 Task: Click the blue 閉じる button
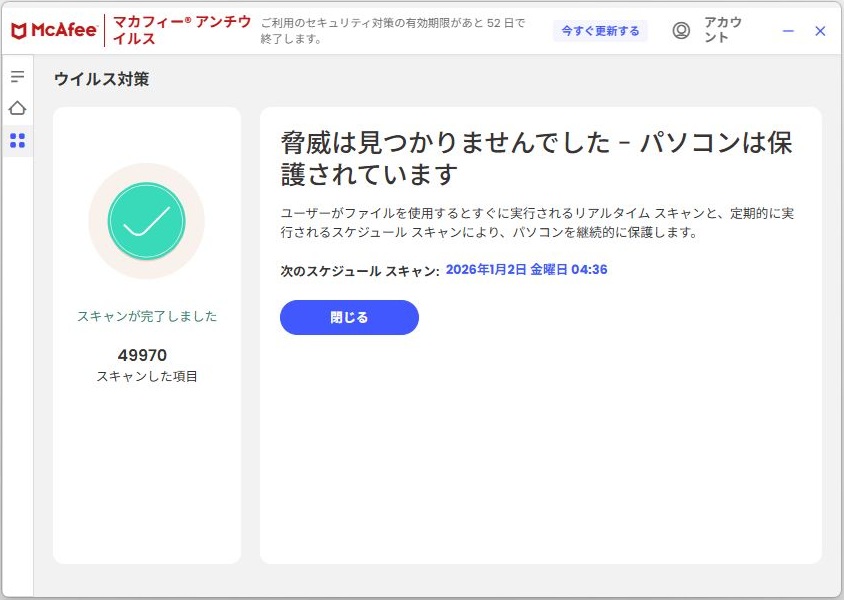349,318
